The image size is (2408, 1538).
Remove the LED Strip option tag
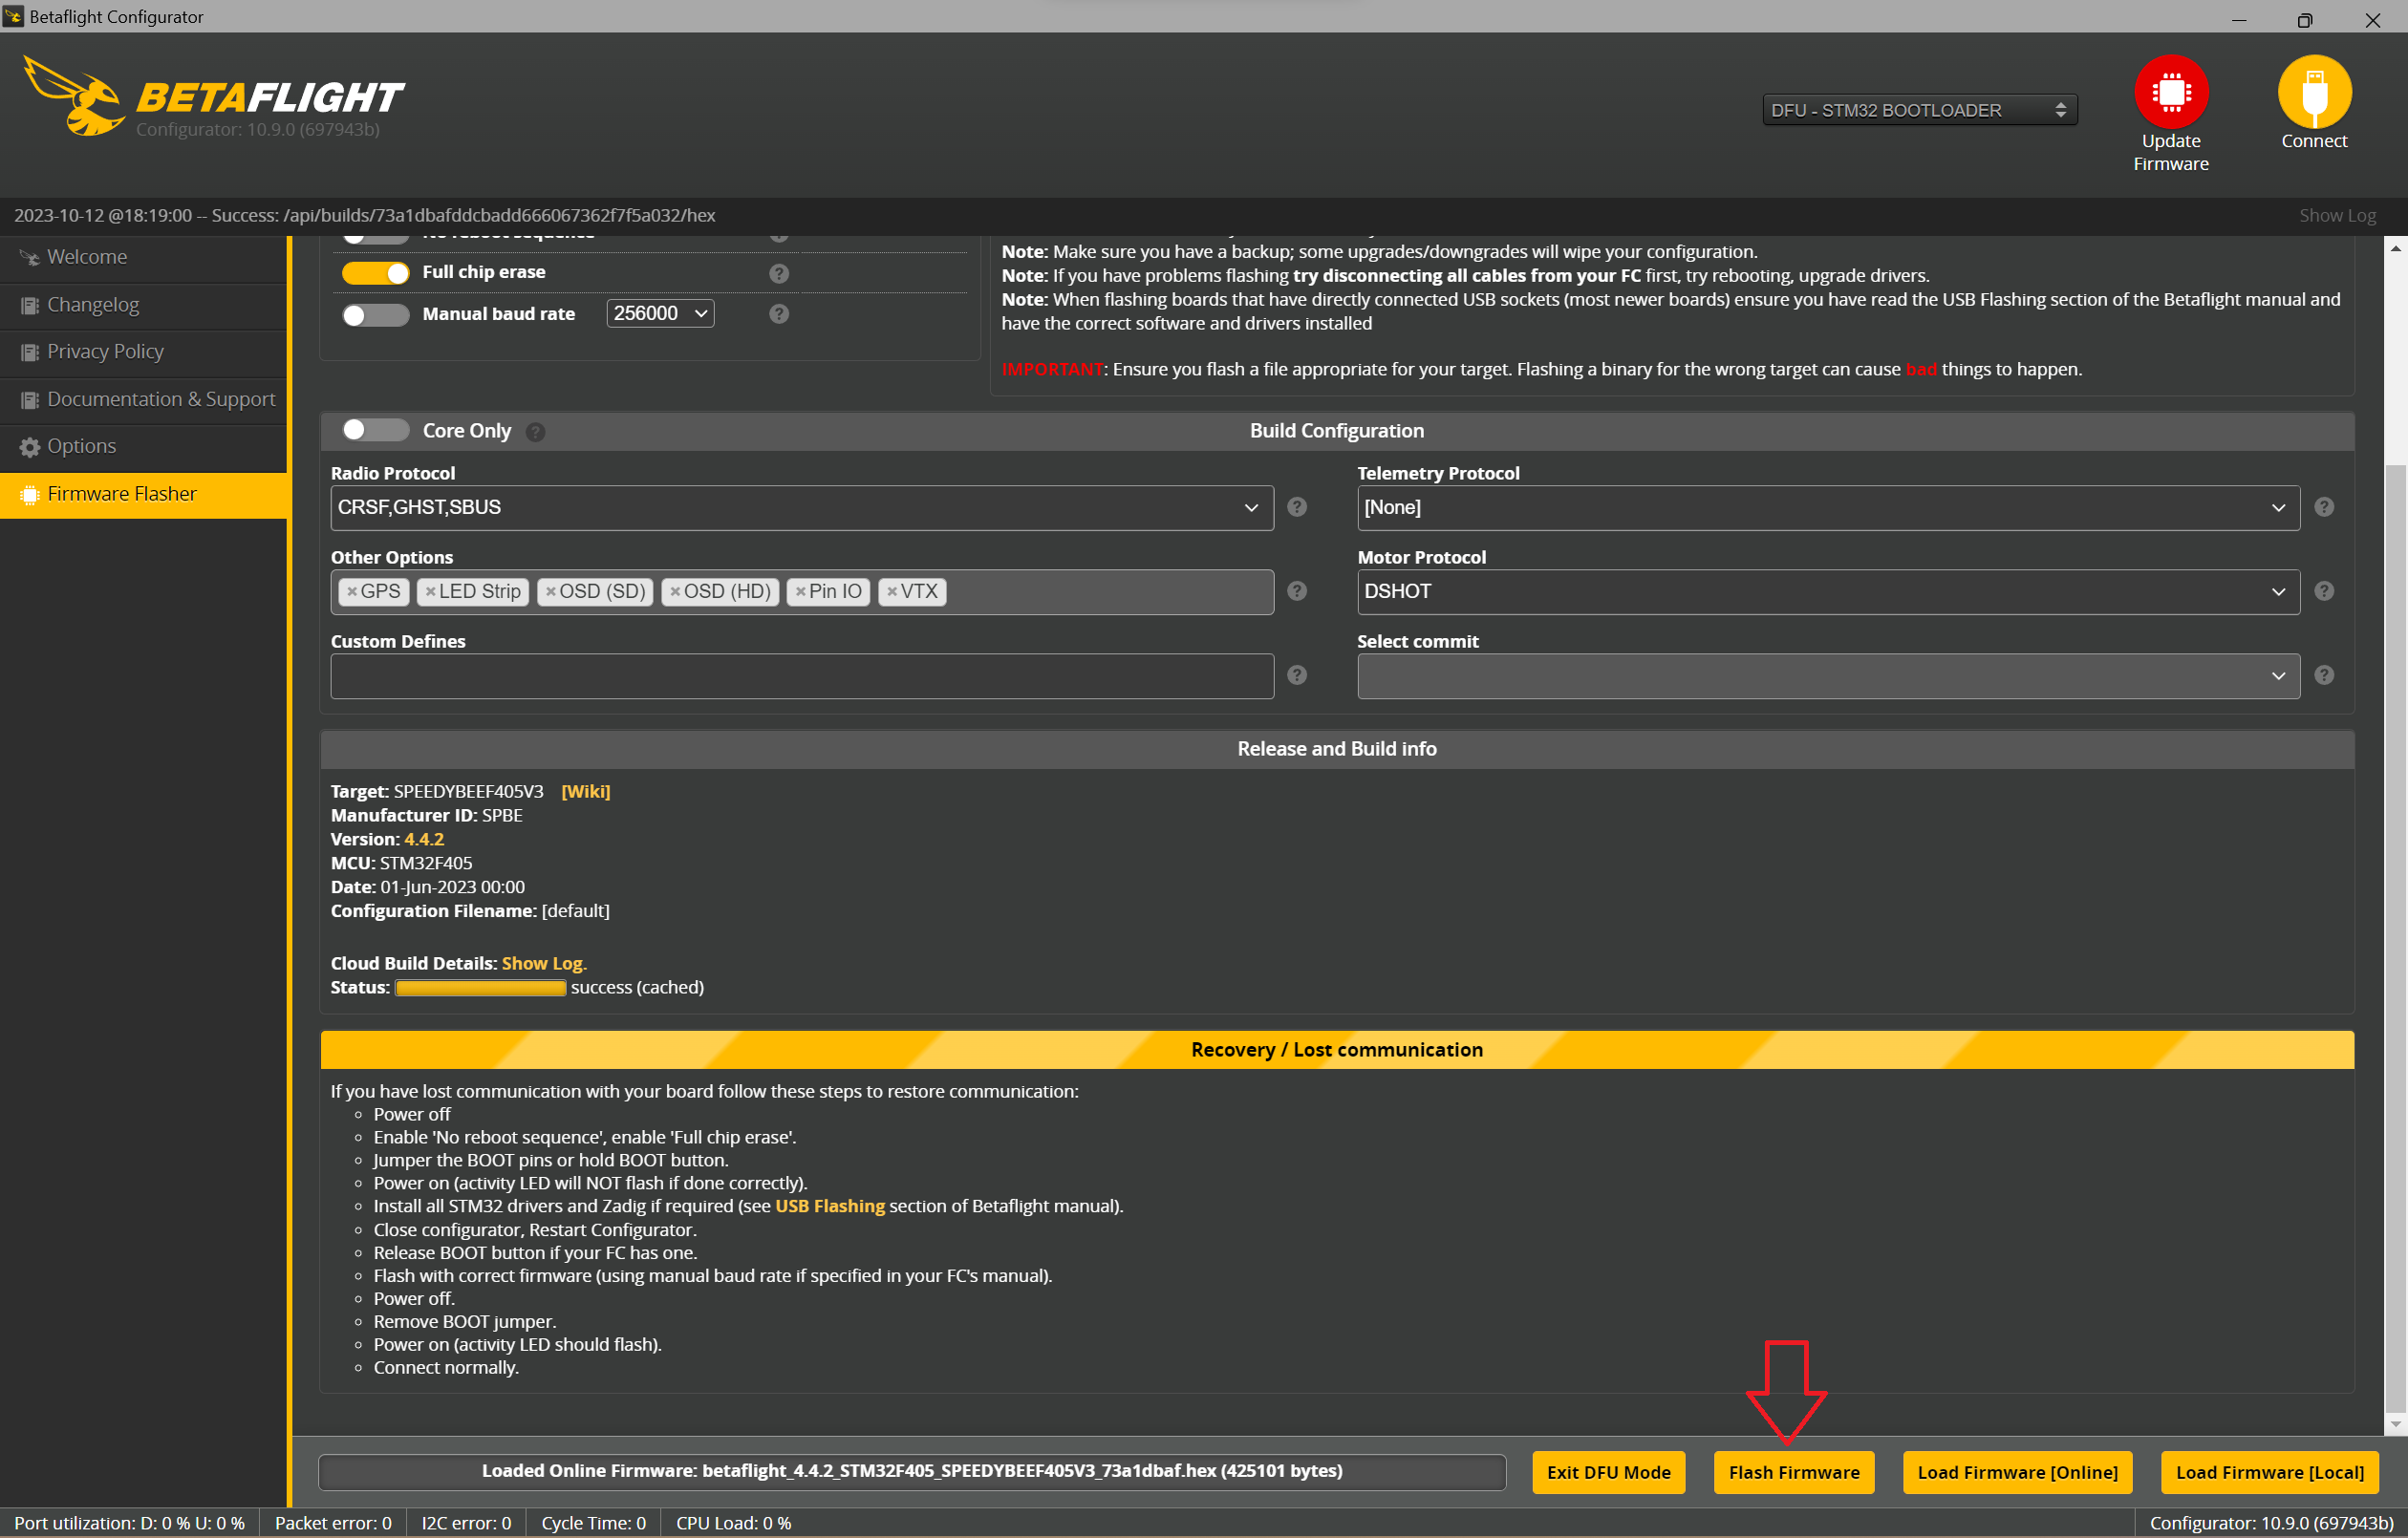point(430,592)
